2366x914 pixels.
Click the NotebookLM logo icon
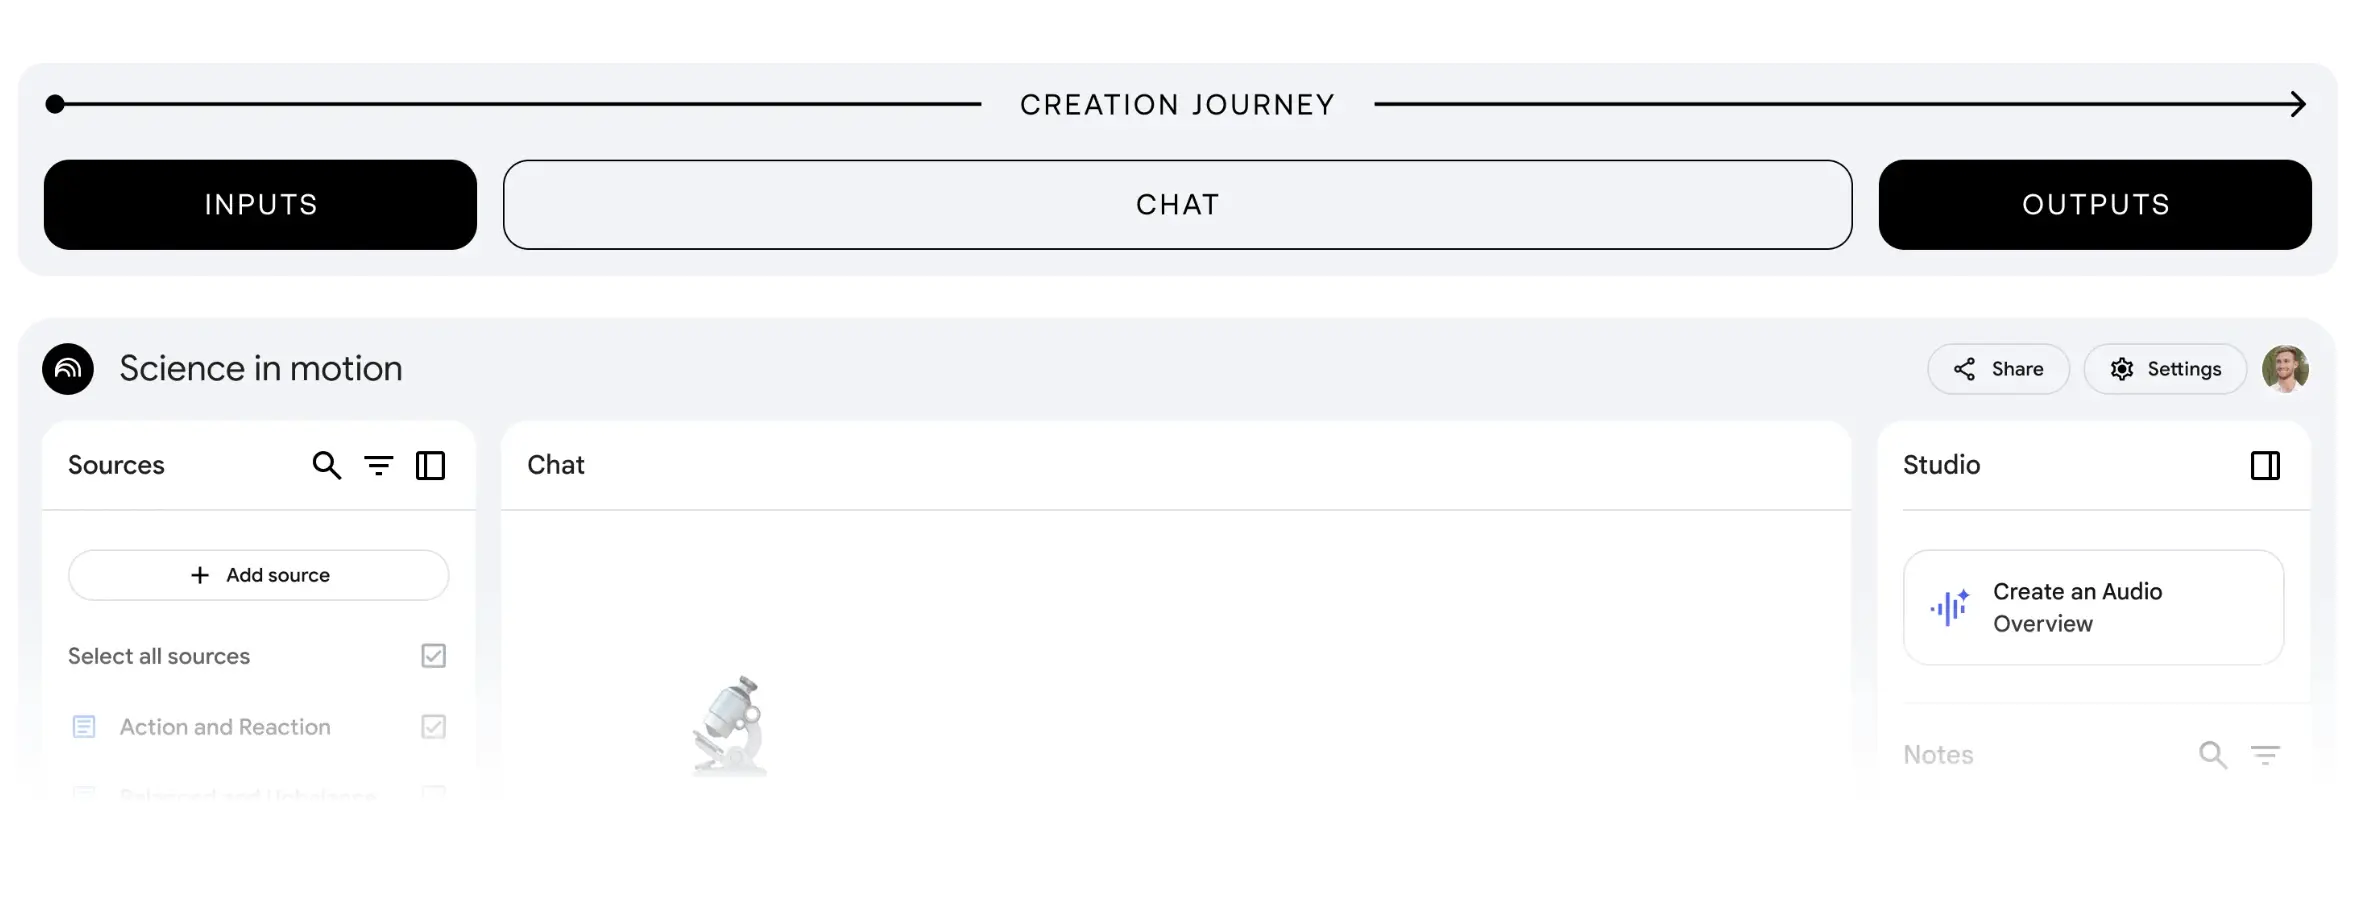[68, 369]
